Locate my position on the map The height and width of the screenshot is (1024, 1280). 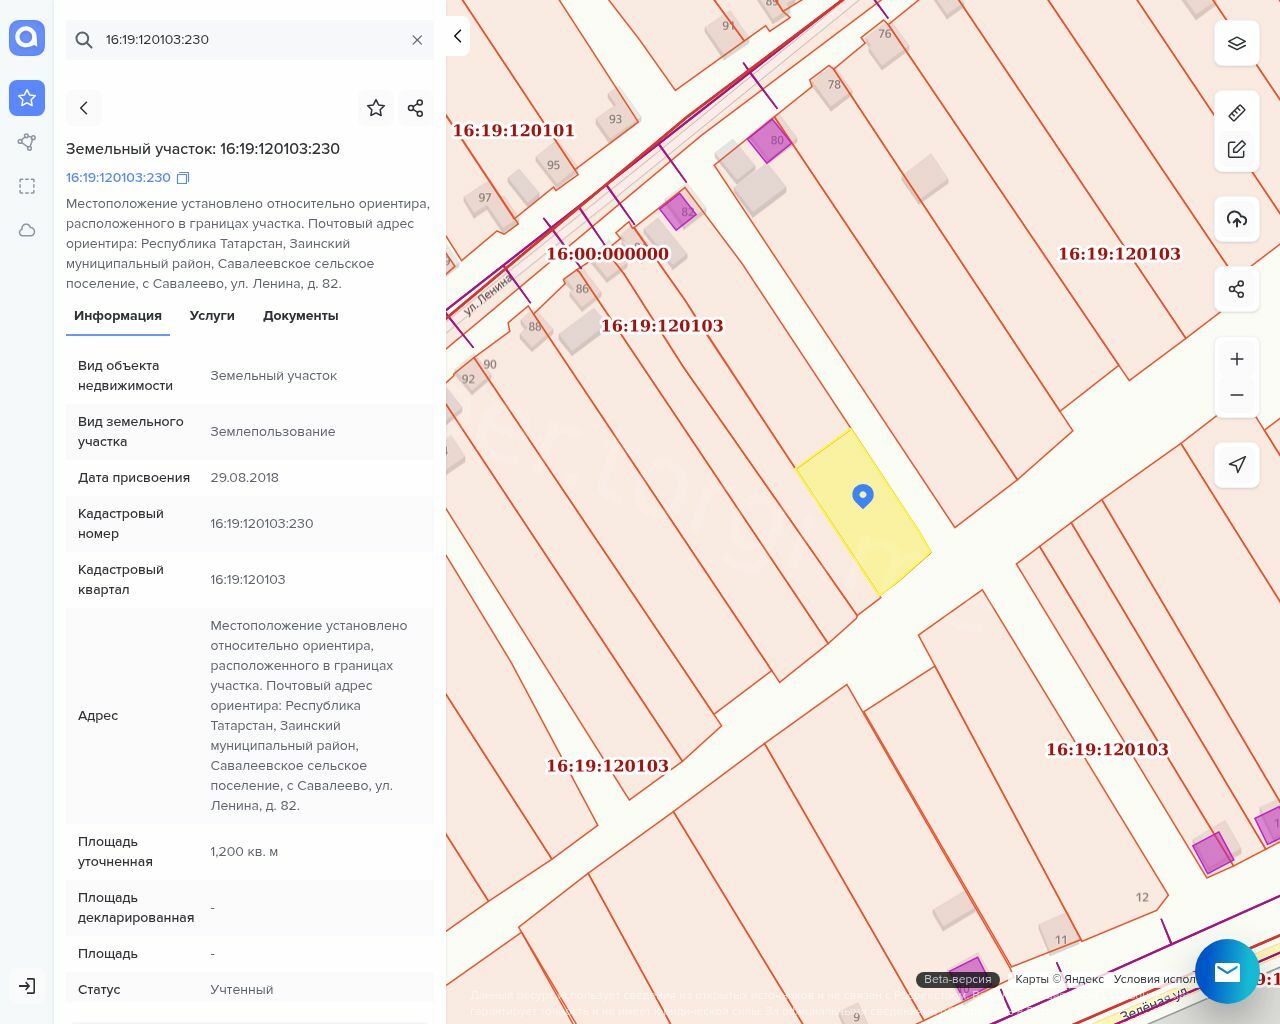pos(1237,464)
